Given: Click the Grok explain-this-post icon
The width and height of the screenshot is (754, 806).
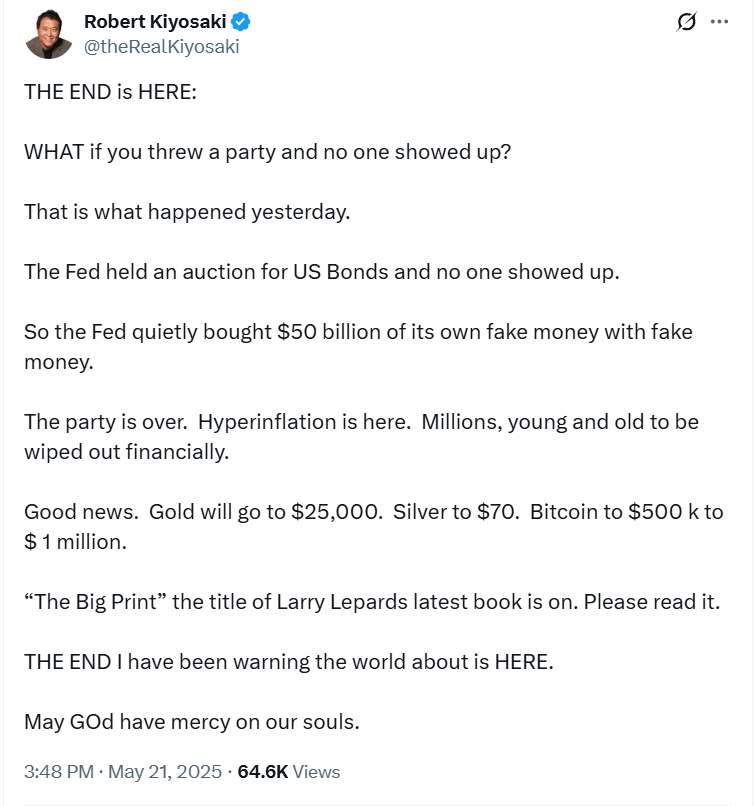Looking at the screenshot, I should (687, 22).
